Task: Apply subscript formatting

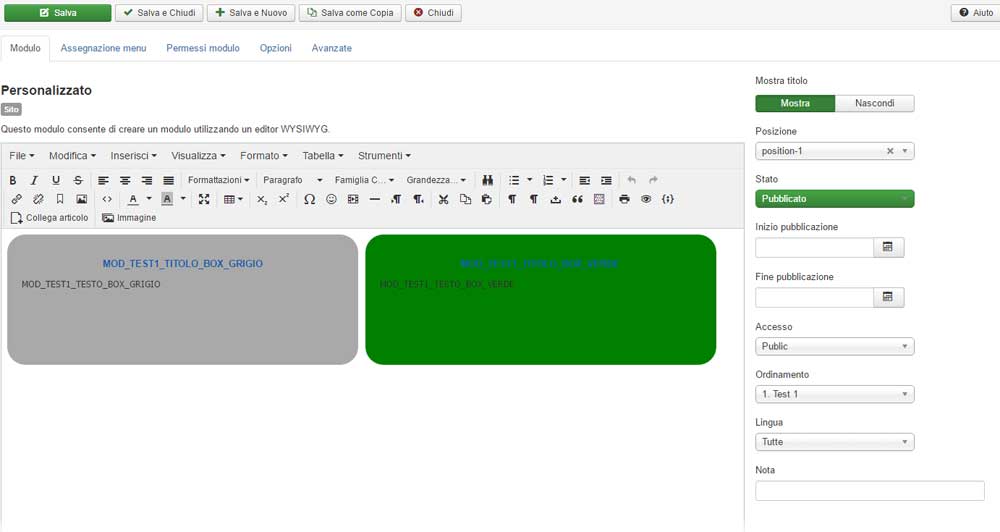Action: 262,199
